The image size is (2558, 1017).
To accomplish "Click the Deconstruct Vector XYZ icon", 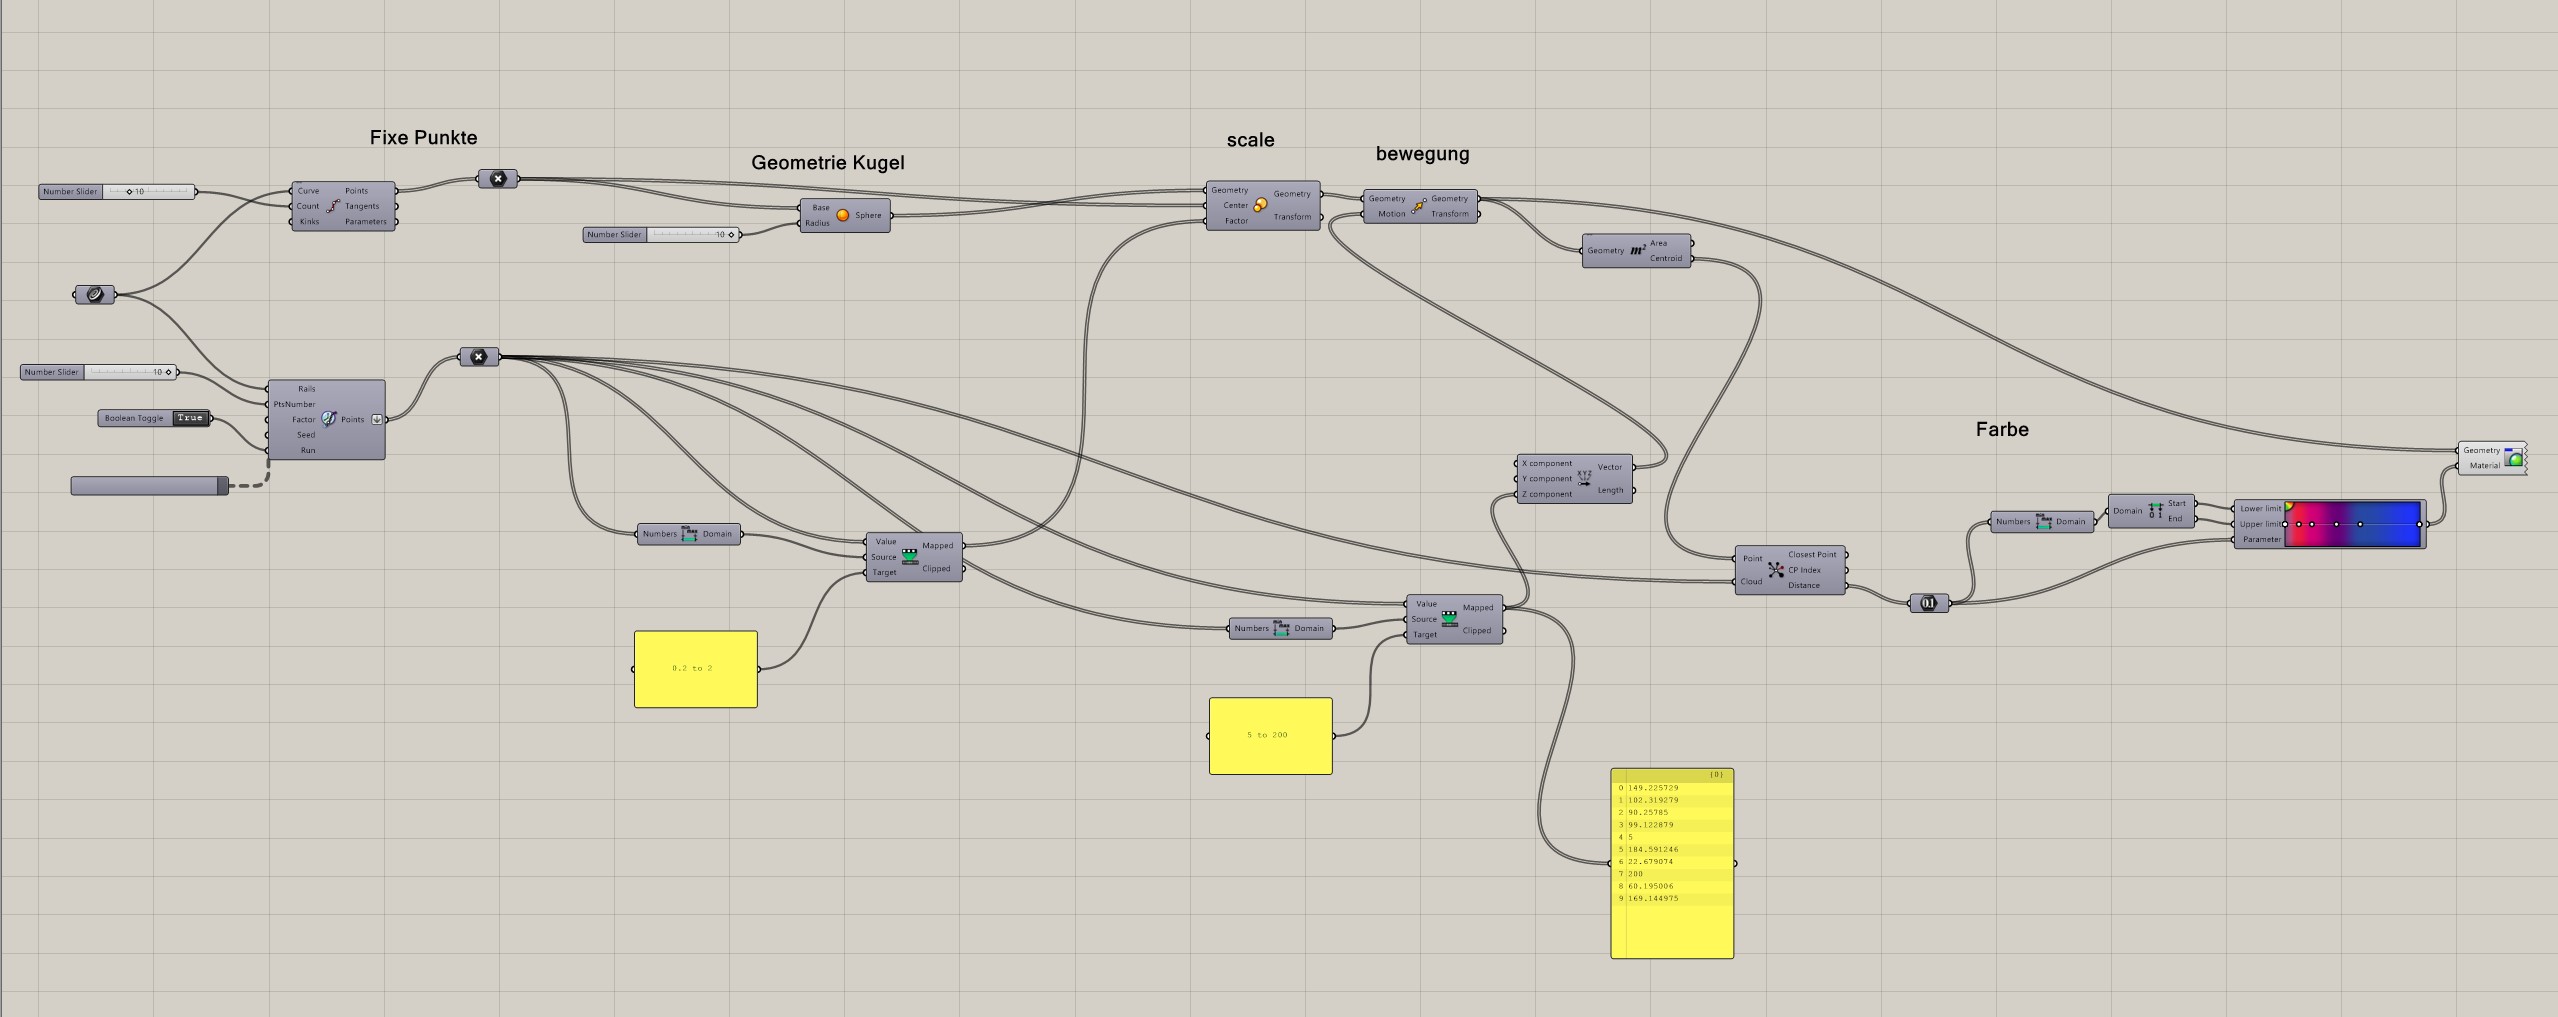I will tap(1582, 478).
